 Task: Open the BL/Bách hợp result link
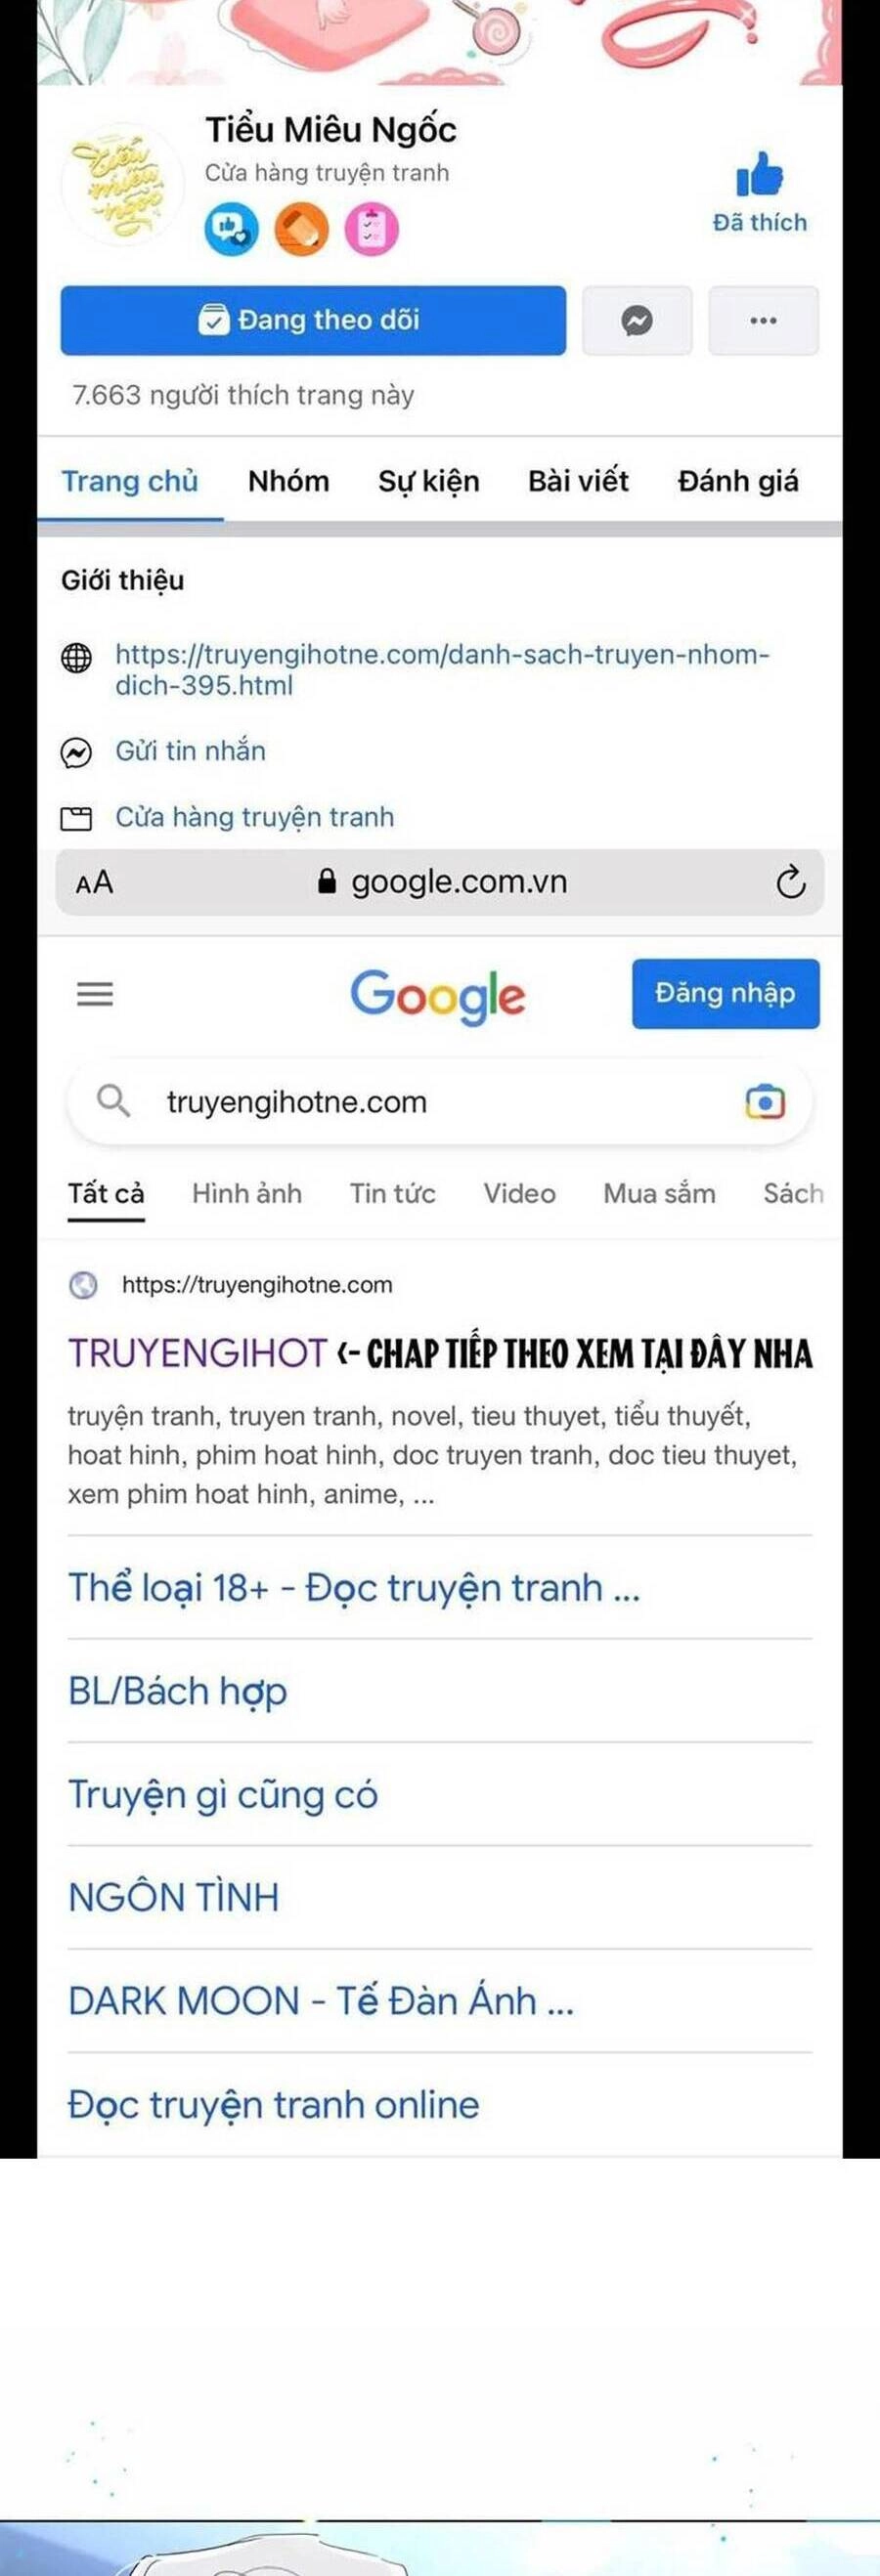pos(177,1691)
